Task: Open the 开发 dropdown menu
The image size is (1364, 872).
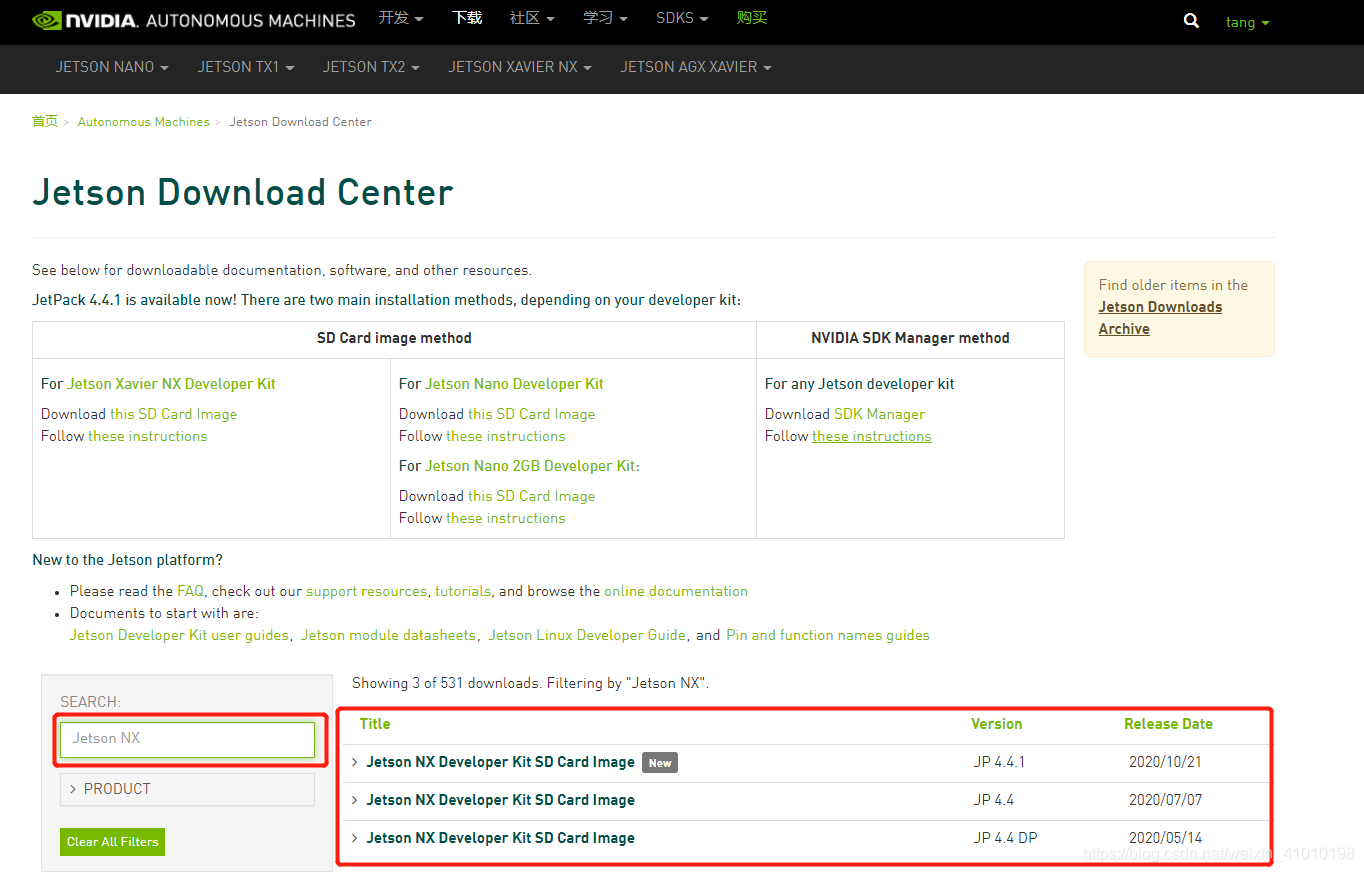Action: pyautogui.click(x=401, y=18)
